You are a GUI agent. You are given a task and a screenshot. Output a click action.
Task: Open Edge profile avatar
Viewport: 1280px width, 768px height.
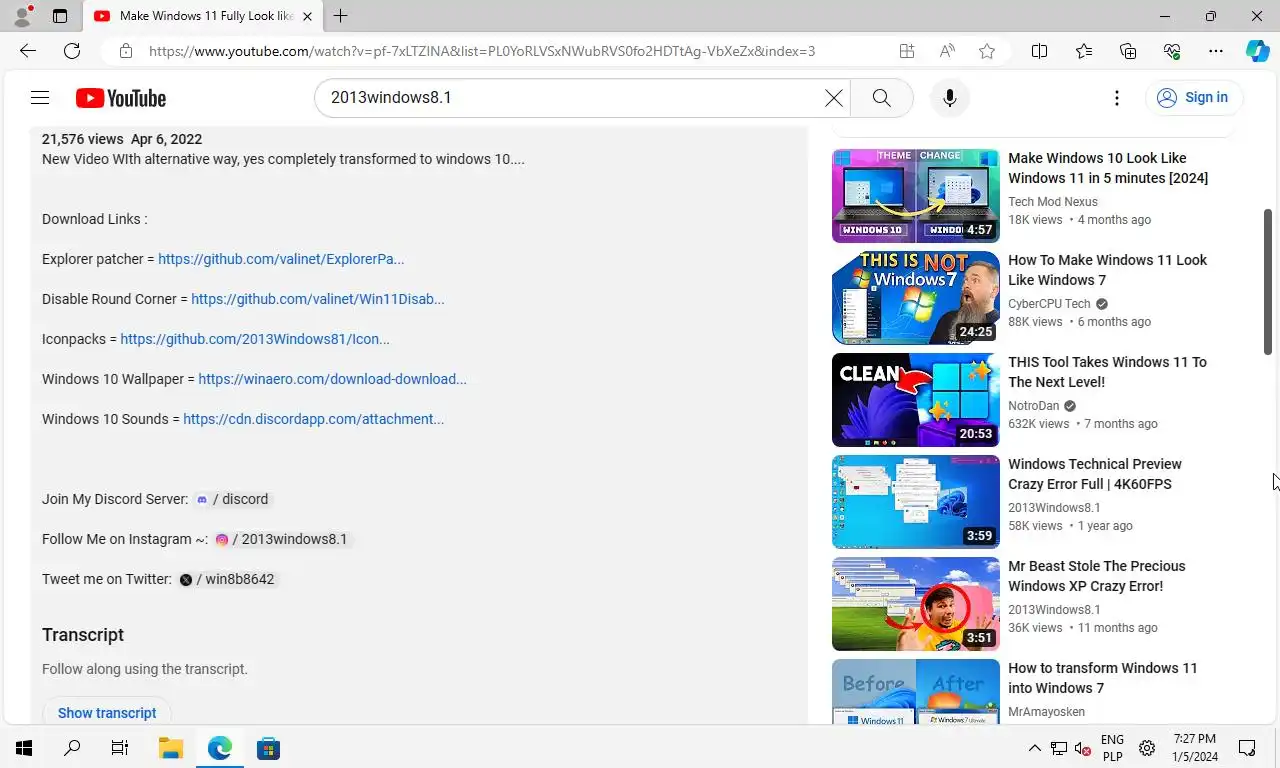(22, 16)
